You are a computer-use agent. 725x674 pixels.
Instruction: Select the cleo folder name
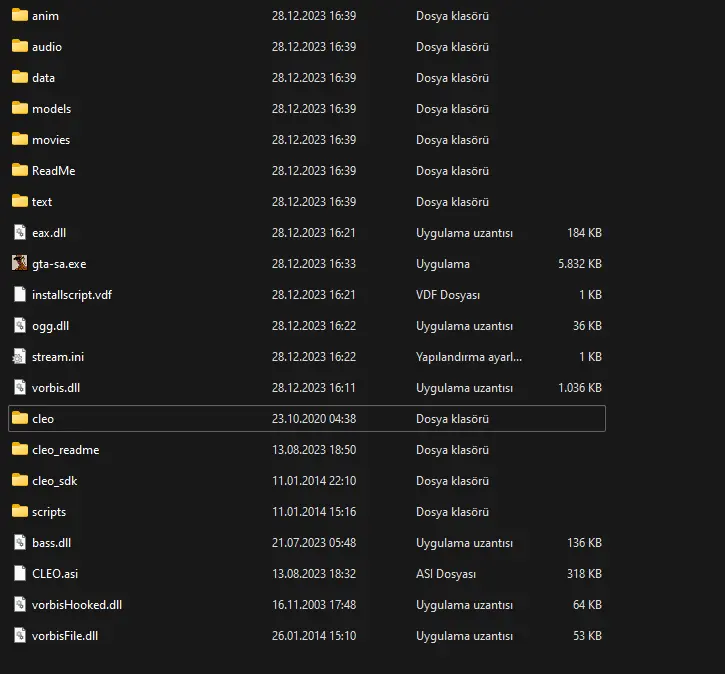43,419
